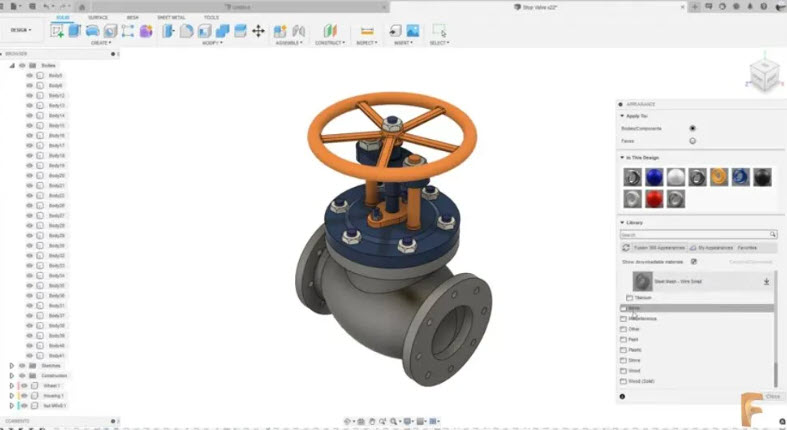This screenshot has width=787, height=430.
Task: Click the Move/Copy arrows icon
Action: click(x=258, y=32)
